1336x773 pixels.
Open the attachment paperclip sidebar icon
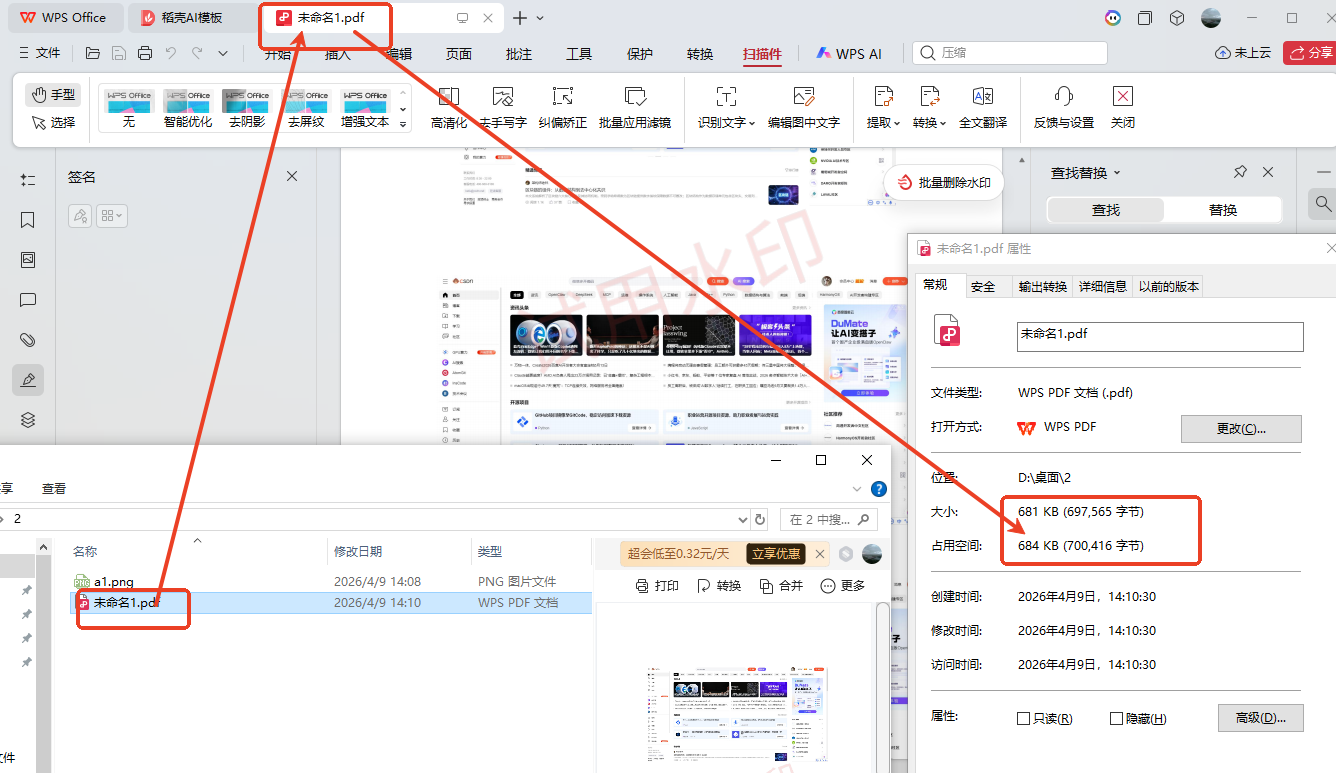click(x=28, y=340)
